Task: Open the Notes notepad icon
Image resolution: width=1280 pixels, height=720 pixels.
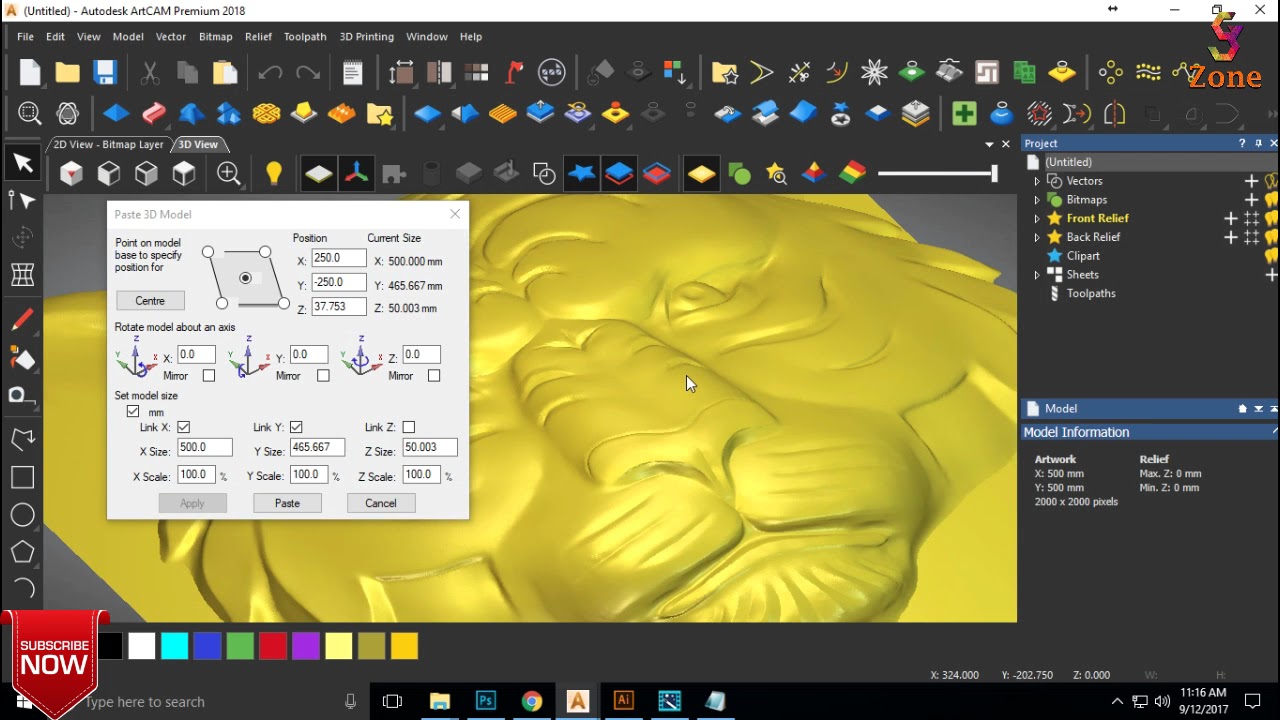Action: pos(352,72)
